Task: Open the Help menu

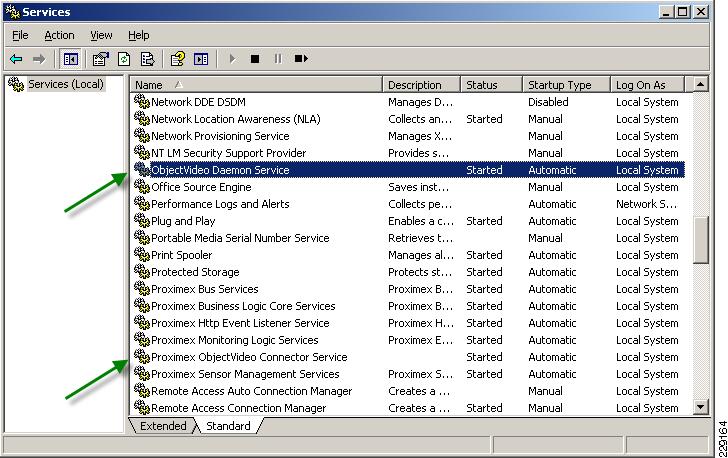Action: tap(138, 35)
